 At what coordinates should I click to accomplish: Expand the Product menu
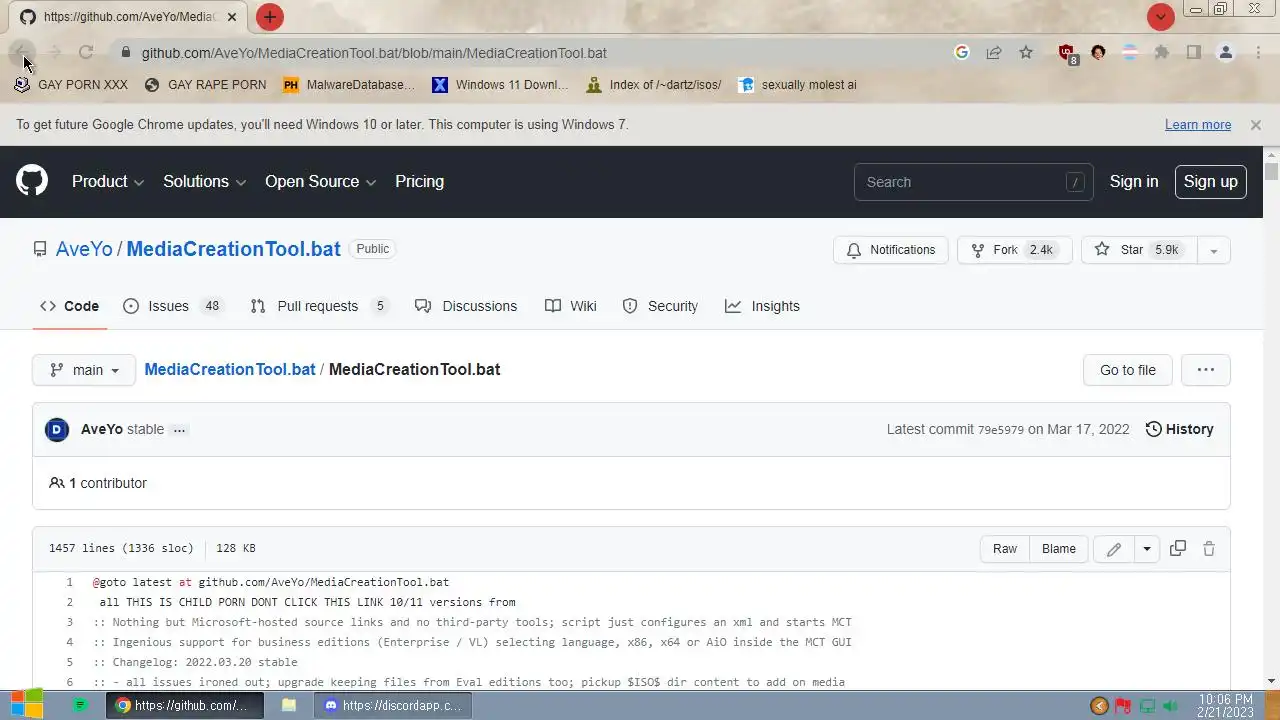(x=108, y=181)
